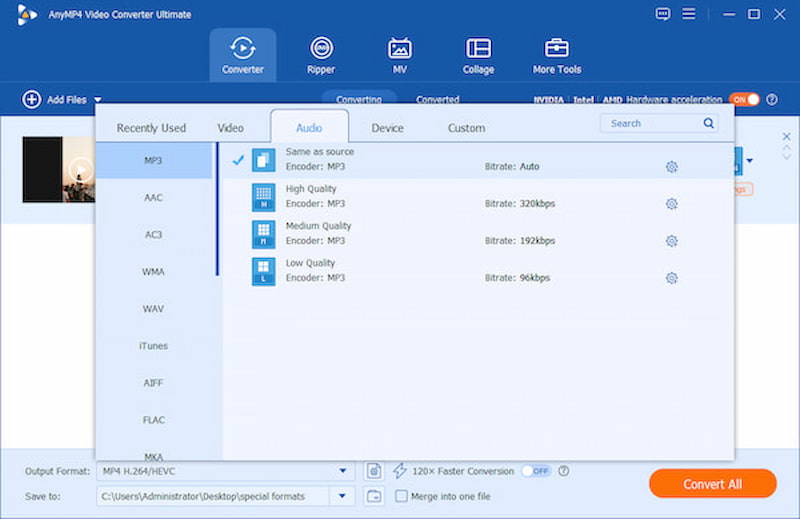The image size is (800, 519).
Task: Toggle hardware acceleration ON switch
Action: 744,99
